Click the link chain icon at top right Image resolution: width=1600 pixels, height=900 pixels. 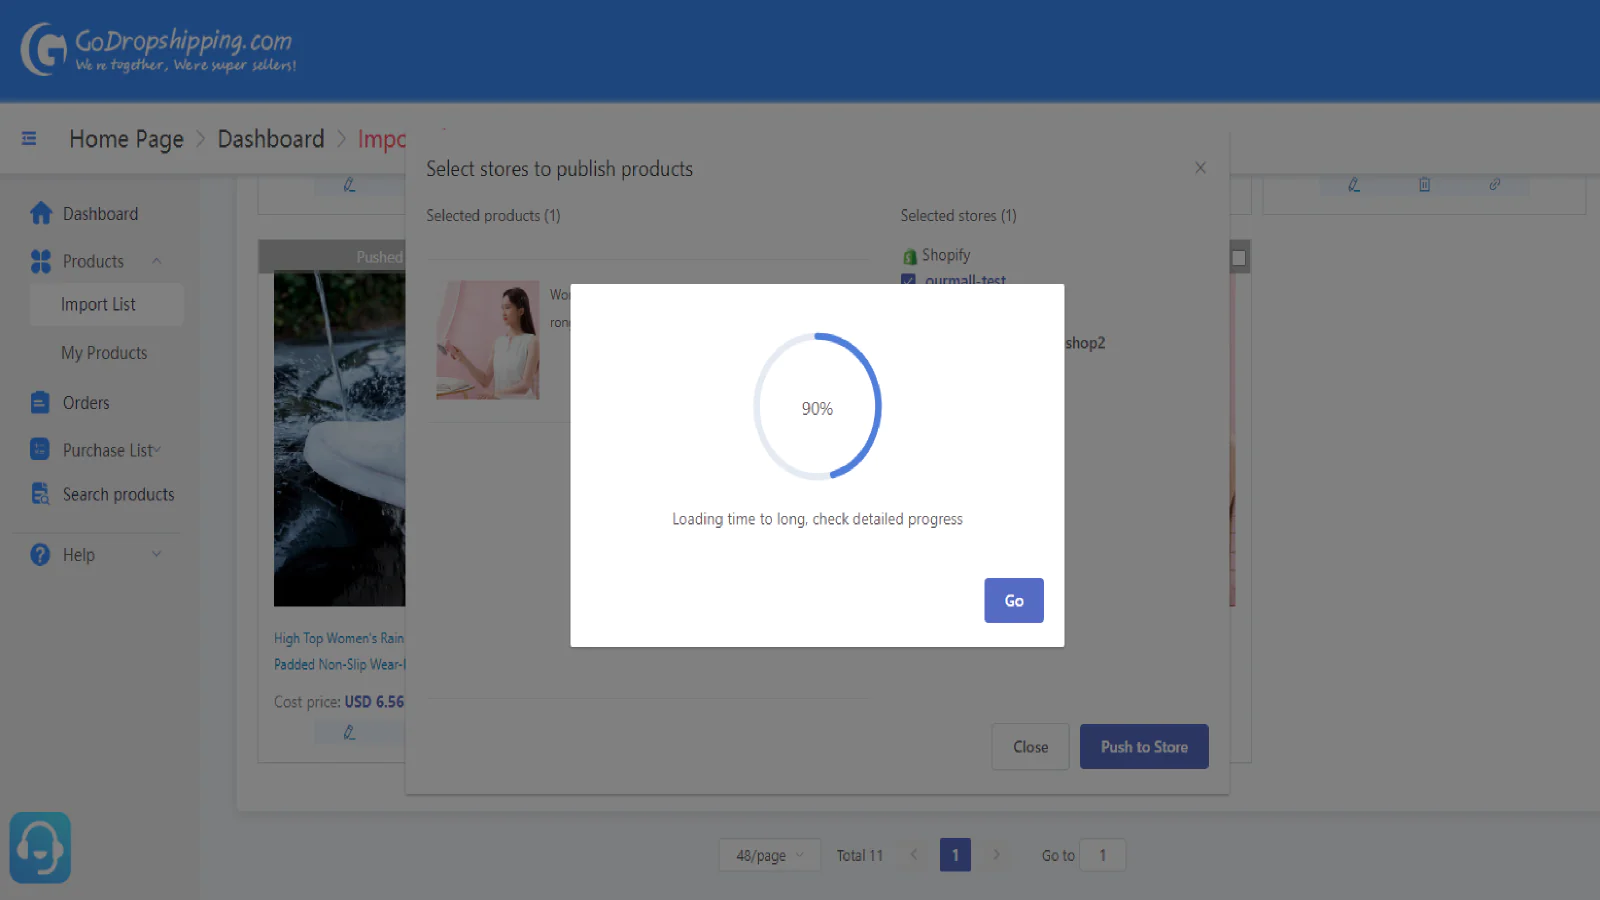pos(1494,185)
